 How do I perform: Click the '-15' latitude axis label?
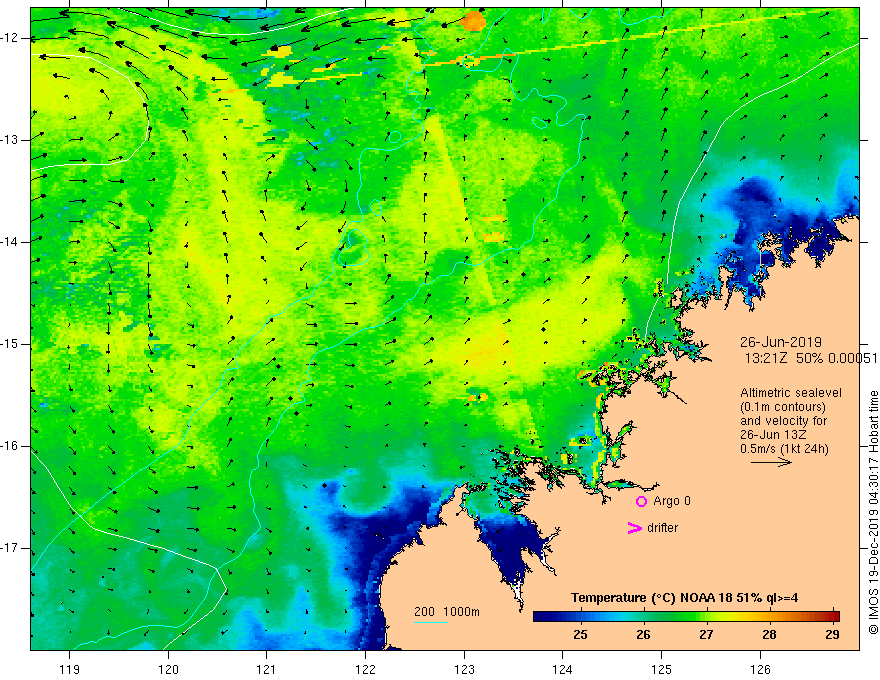[x=10, y=344]
